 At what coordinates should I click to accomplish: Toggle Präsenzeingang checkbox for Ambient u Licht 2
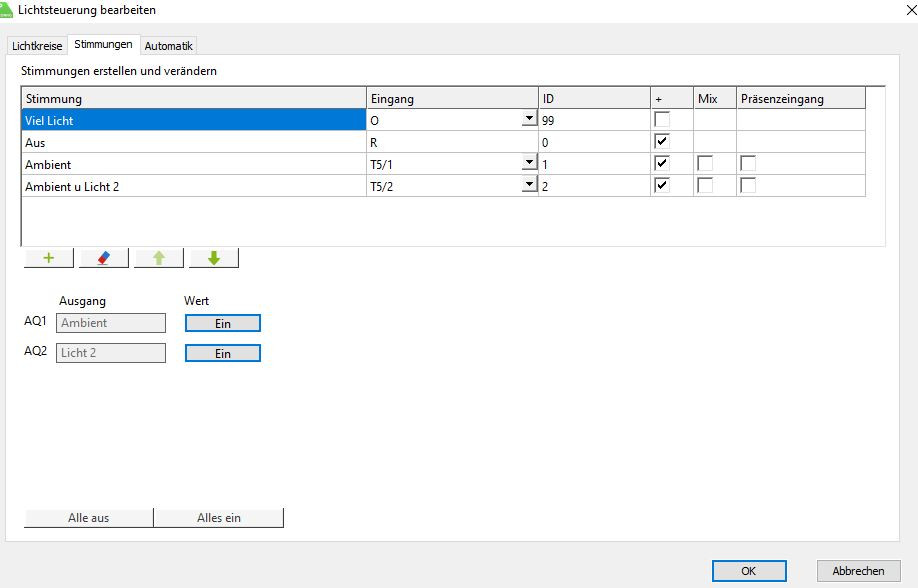(x=748, y=186)
